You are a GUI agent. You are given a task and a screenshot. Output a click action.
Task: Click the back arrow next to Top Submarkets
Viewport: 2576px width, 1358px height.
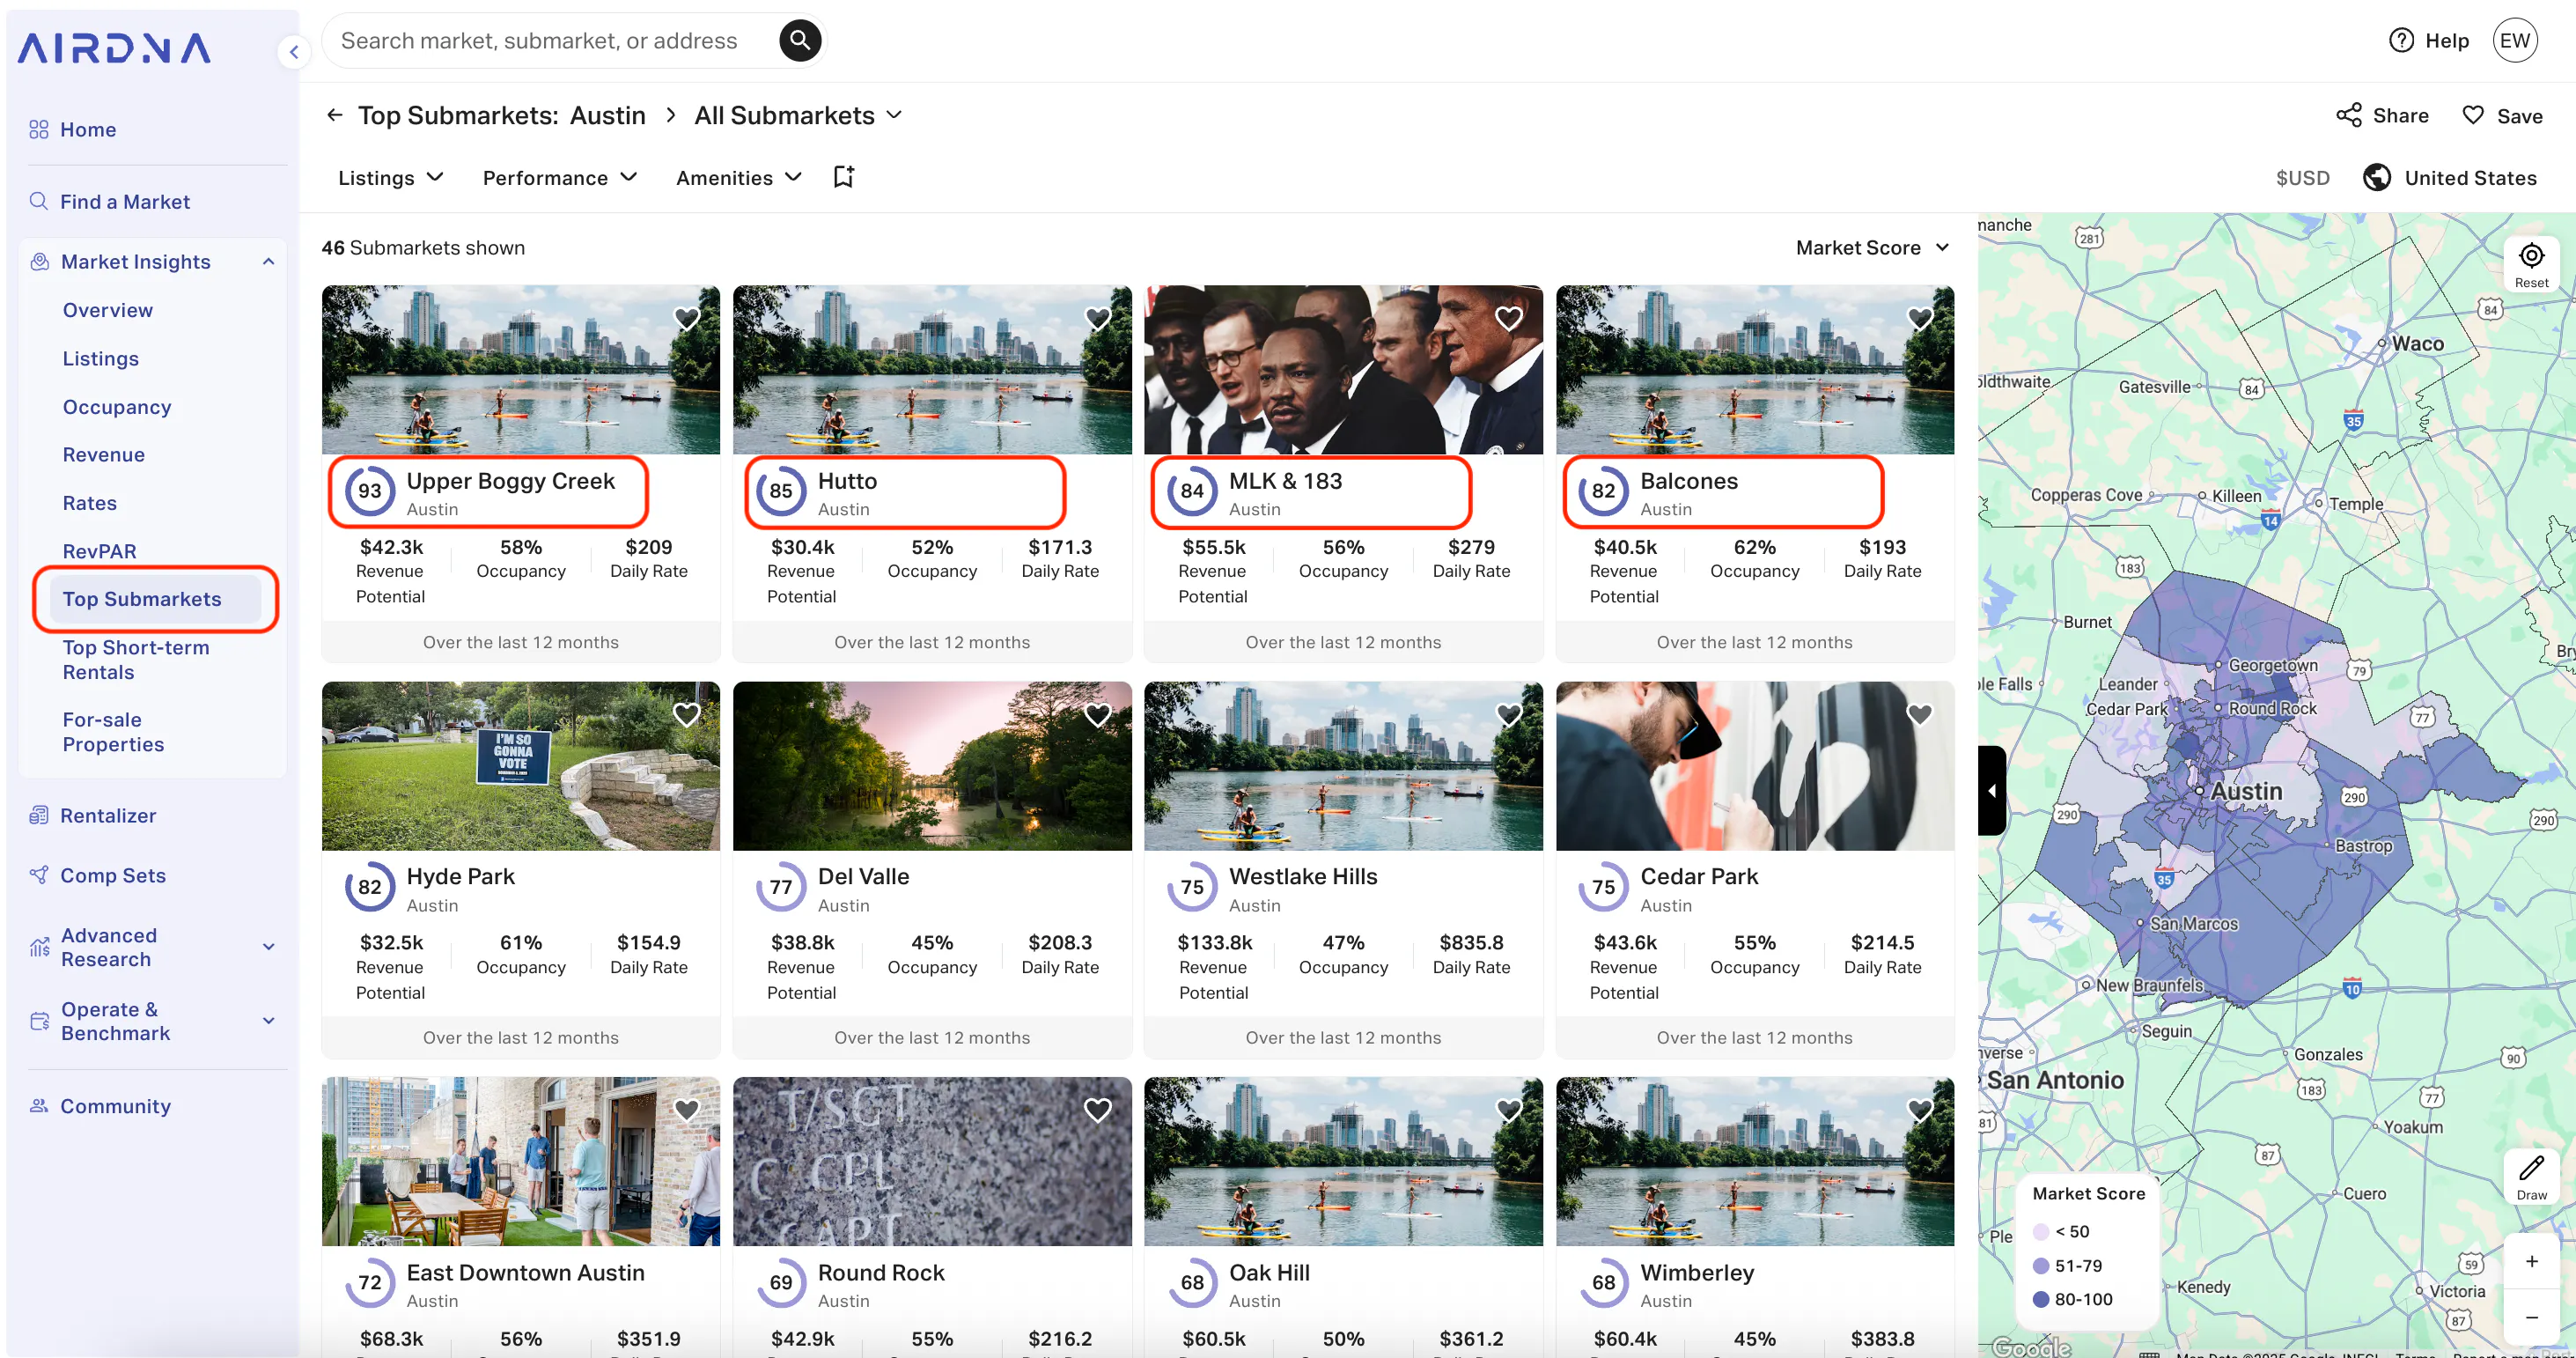(x=335, y=115)
